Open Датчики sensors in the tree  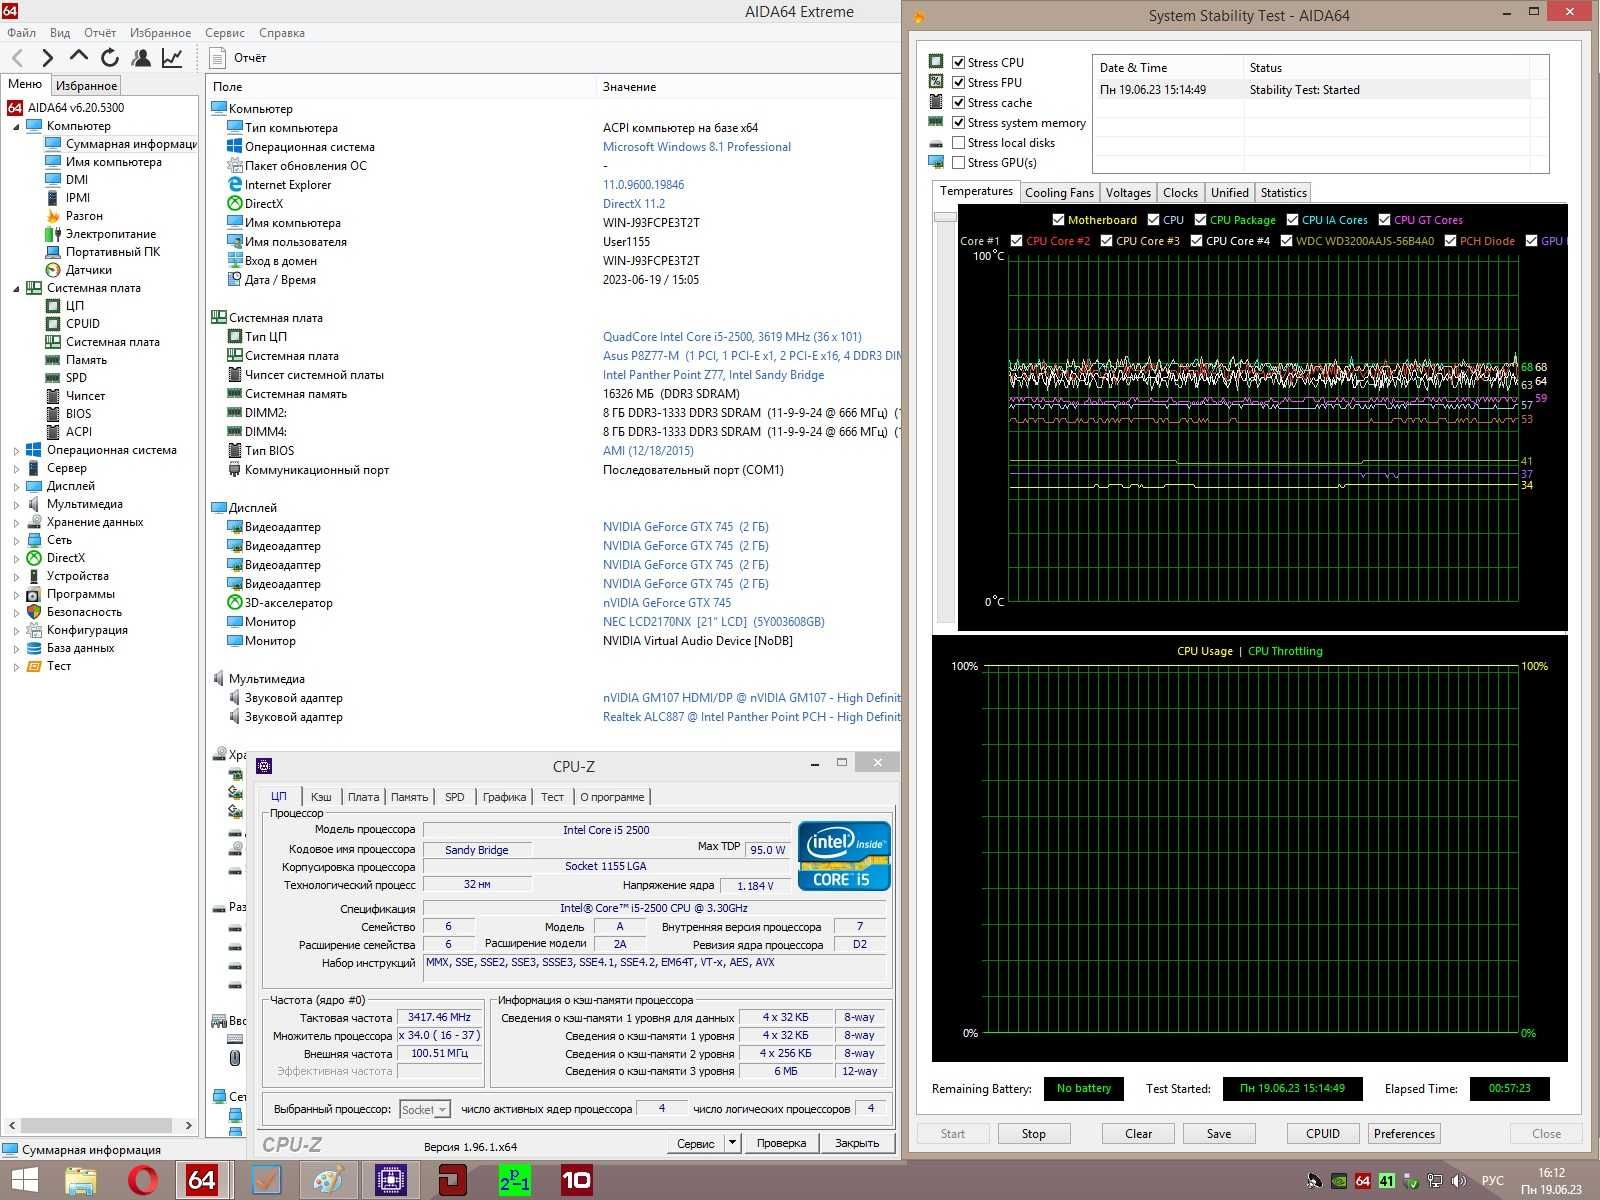point(89,270)
